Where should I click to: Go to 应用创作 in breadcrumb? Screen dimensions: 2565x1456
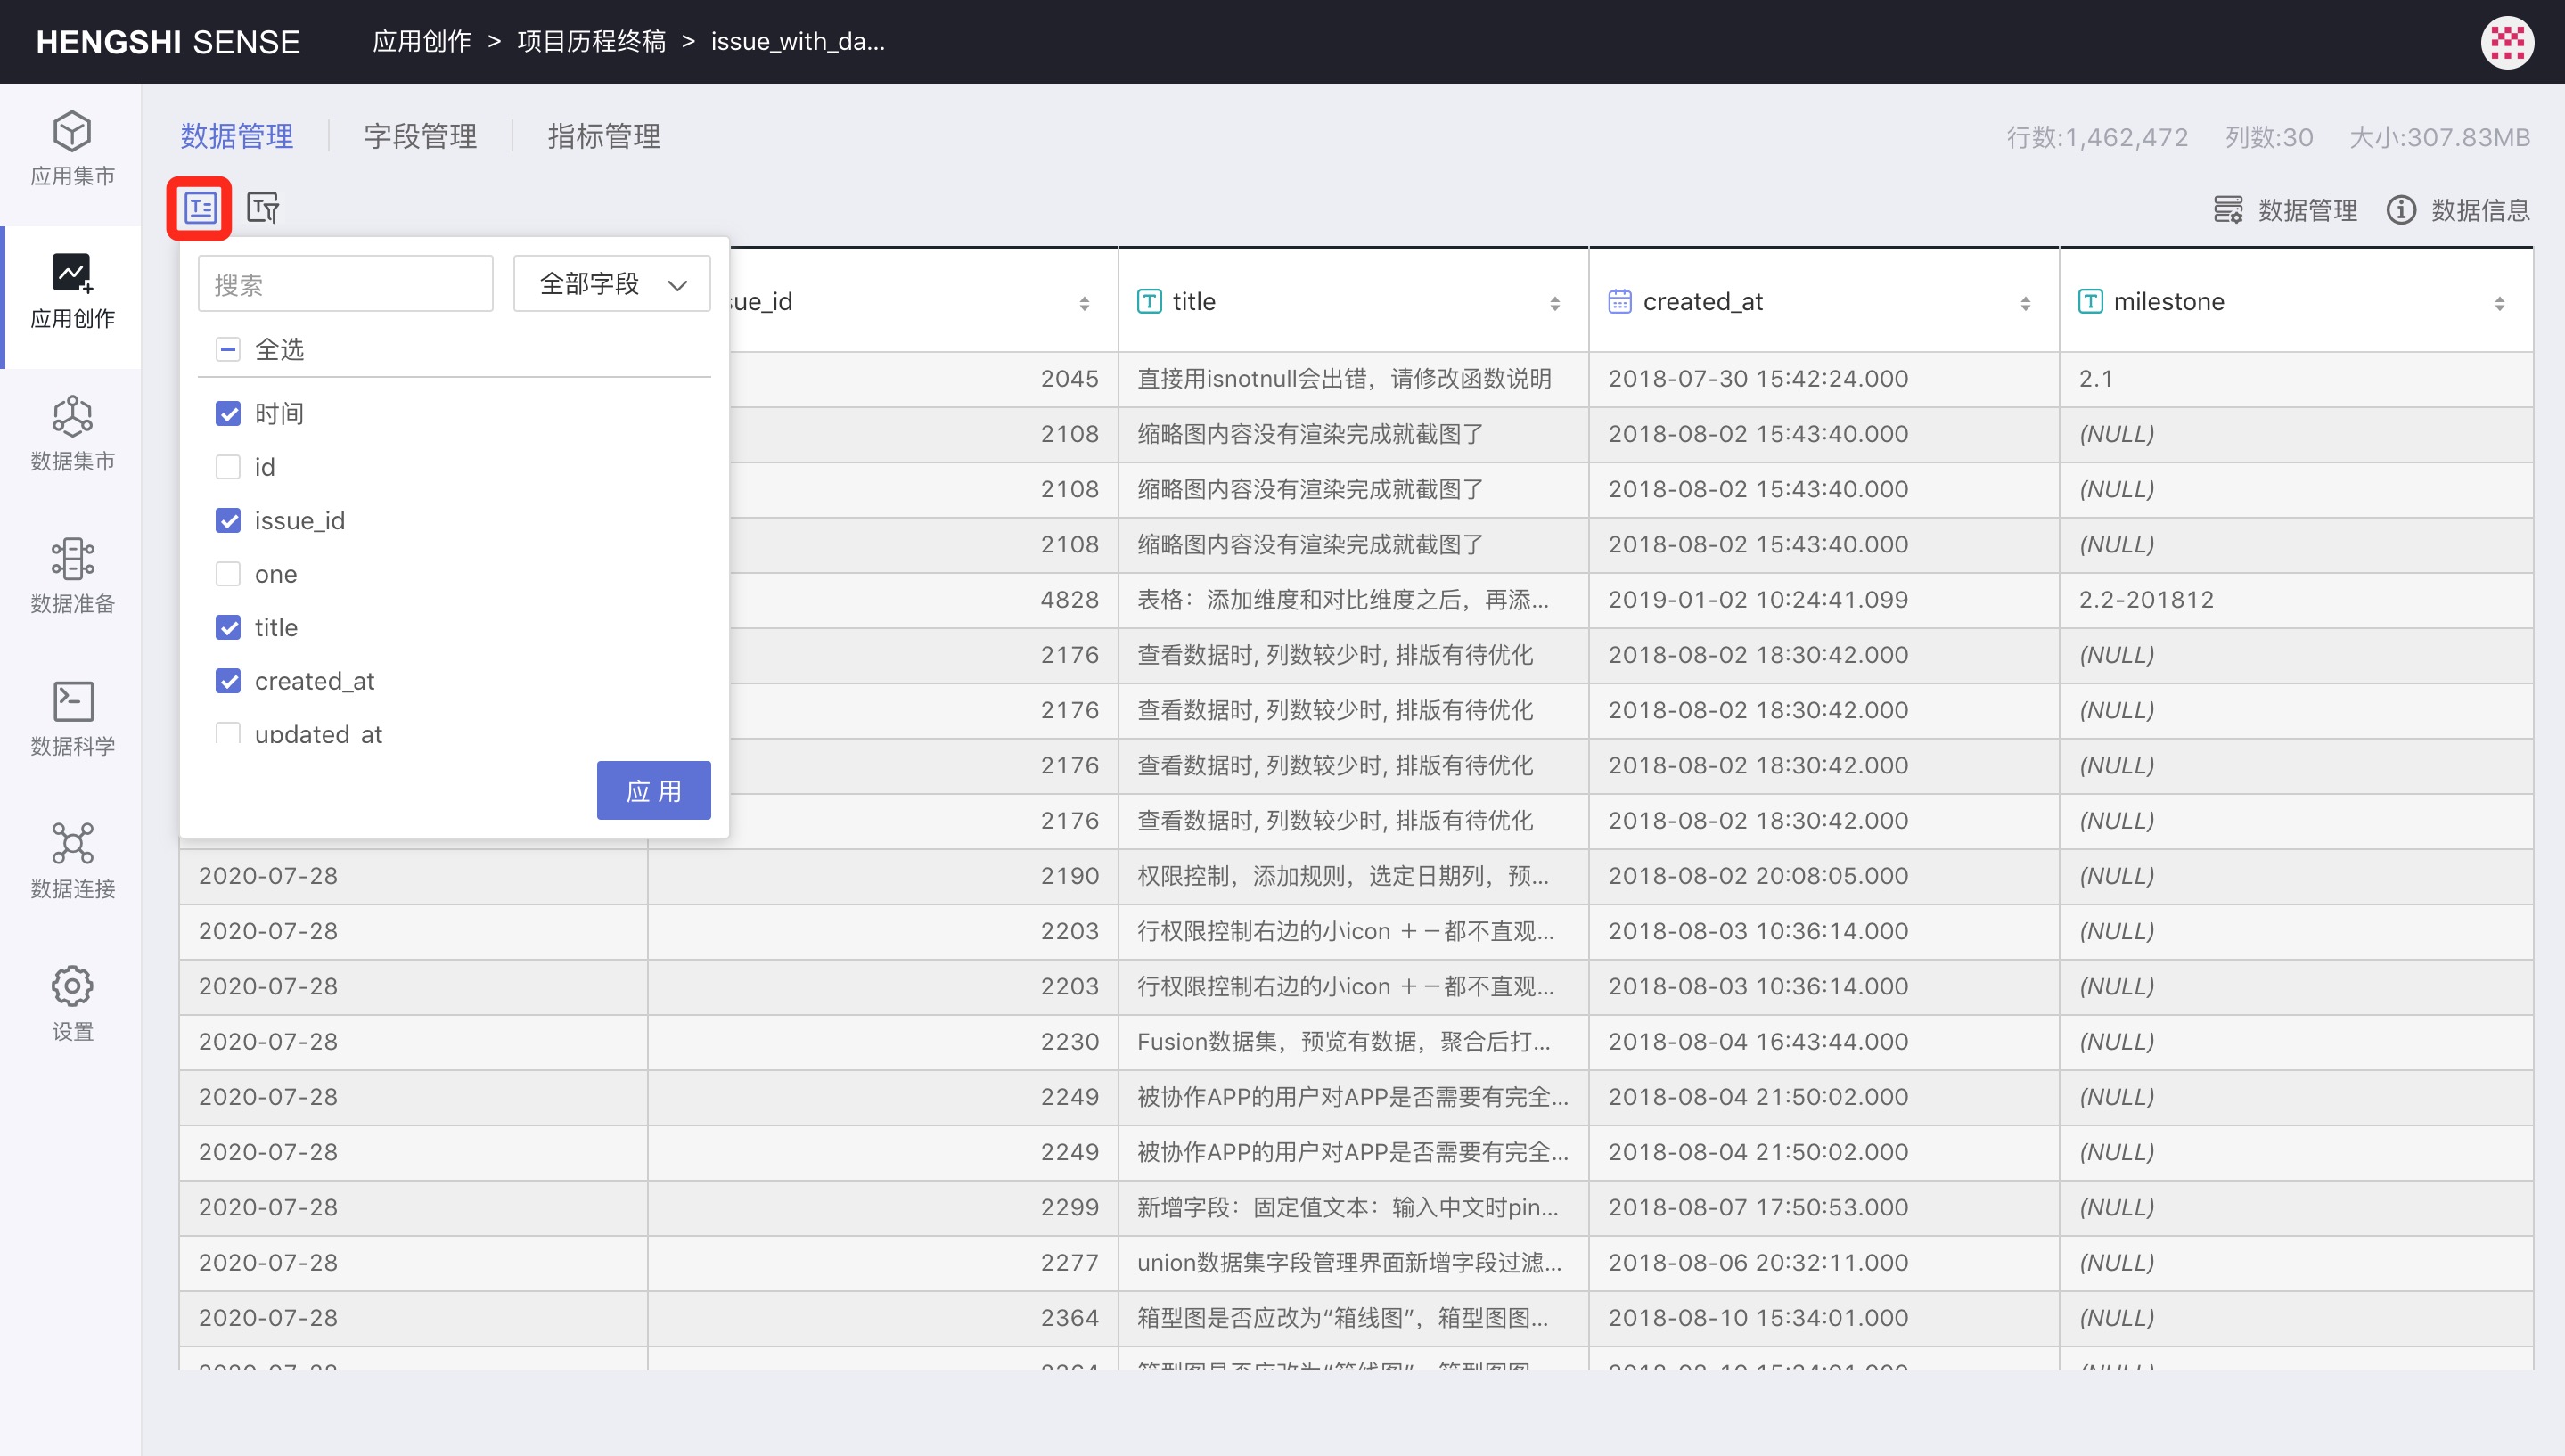421,41
